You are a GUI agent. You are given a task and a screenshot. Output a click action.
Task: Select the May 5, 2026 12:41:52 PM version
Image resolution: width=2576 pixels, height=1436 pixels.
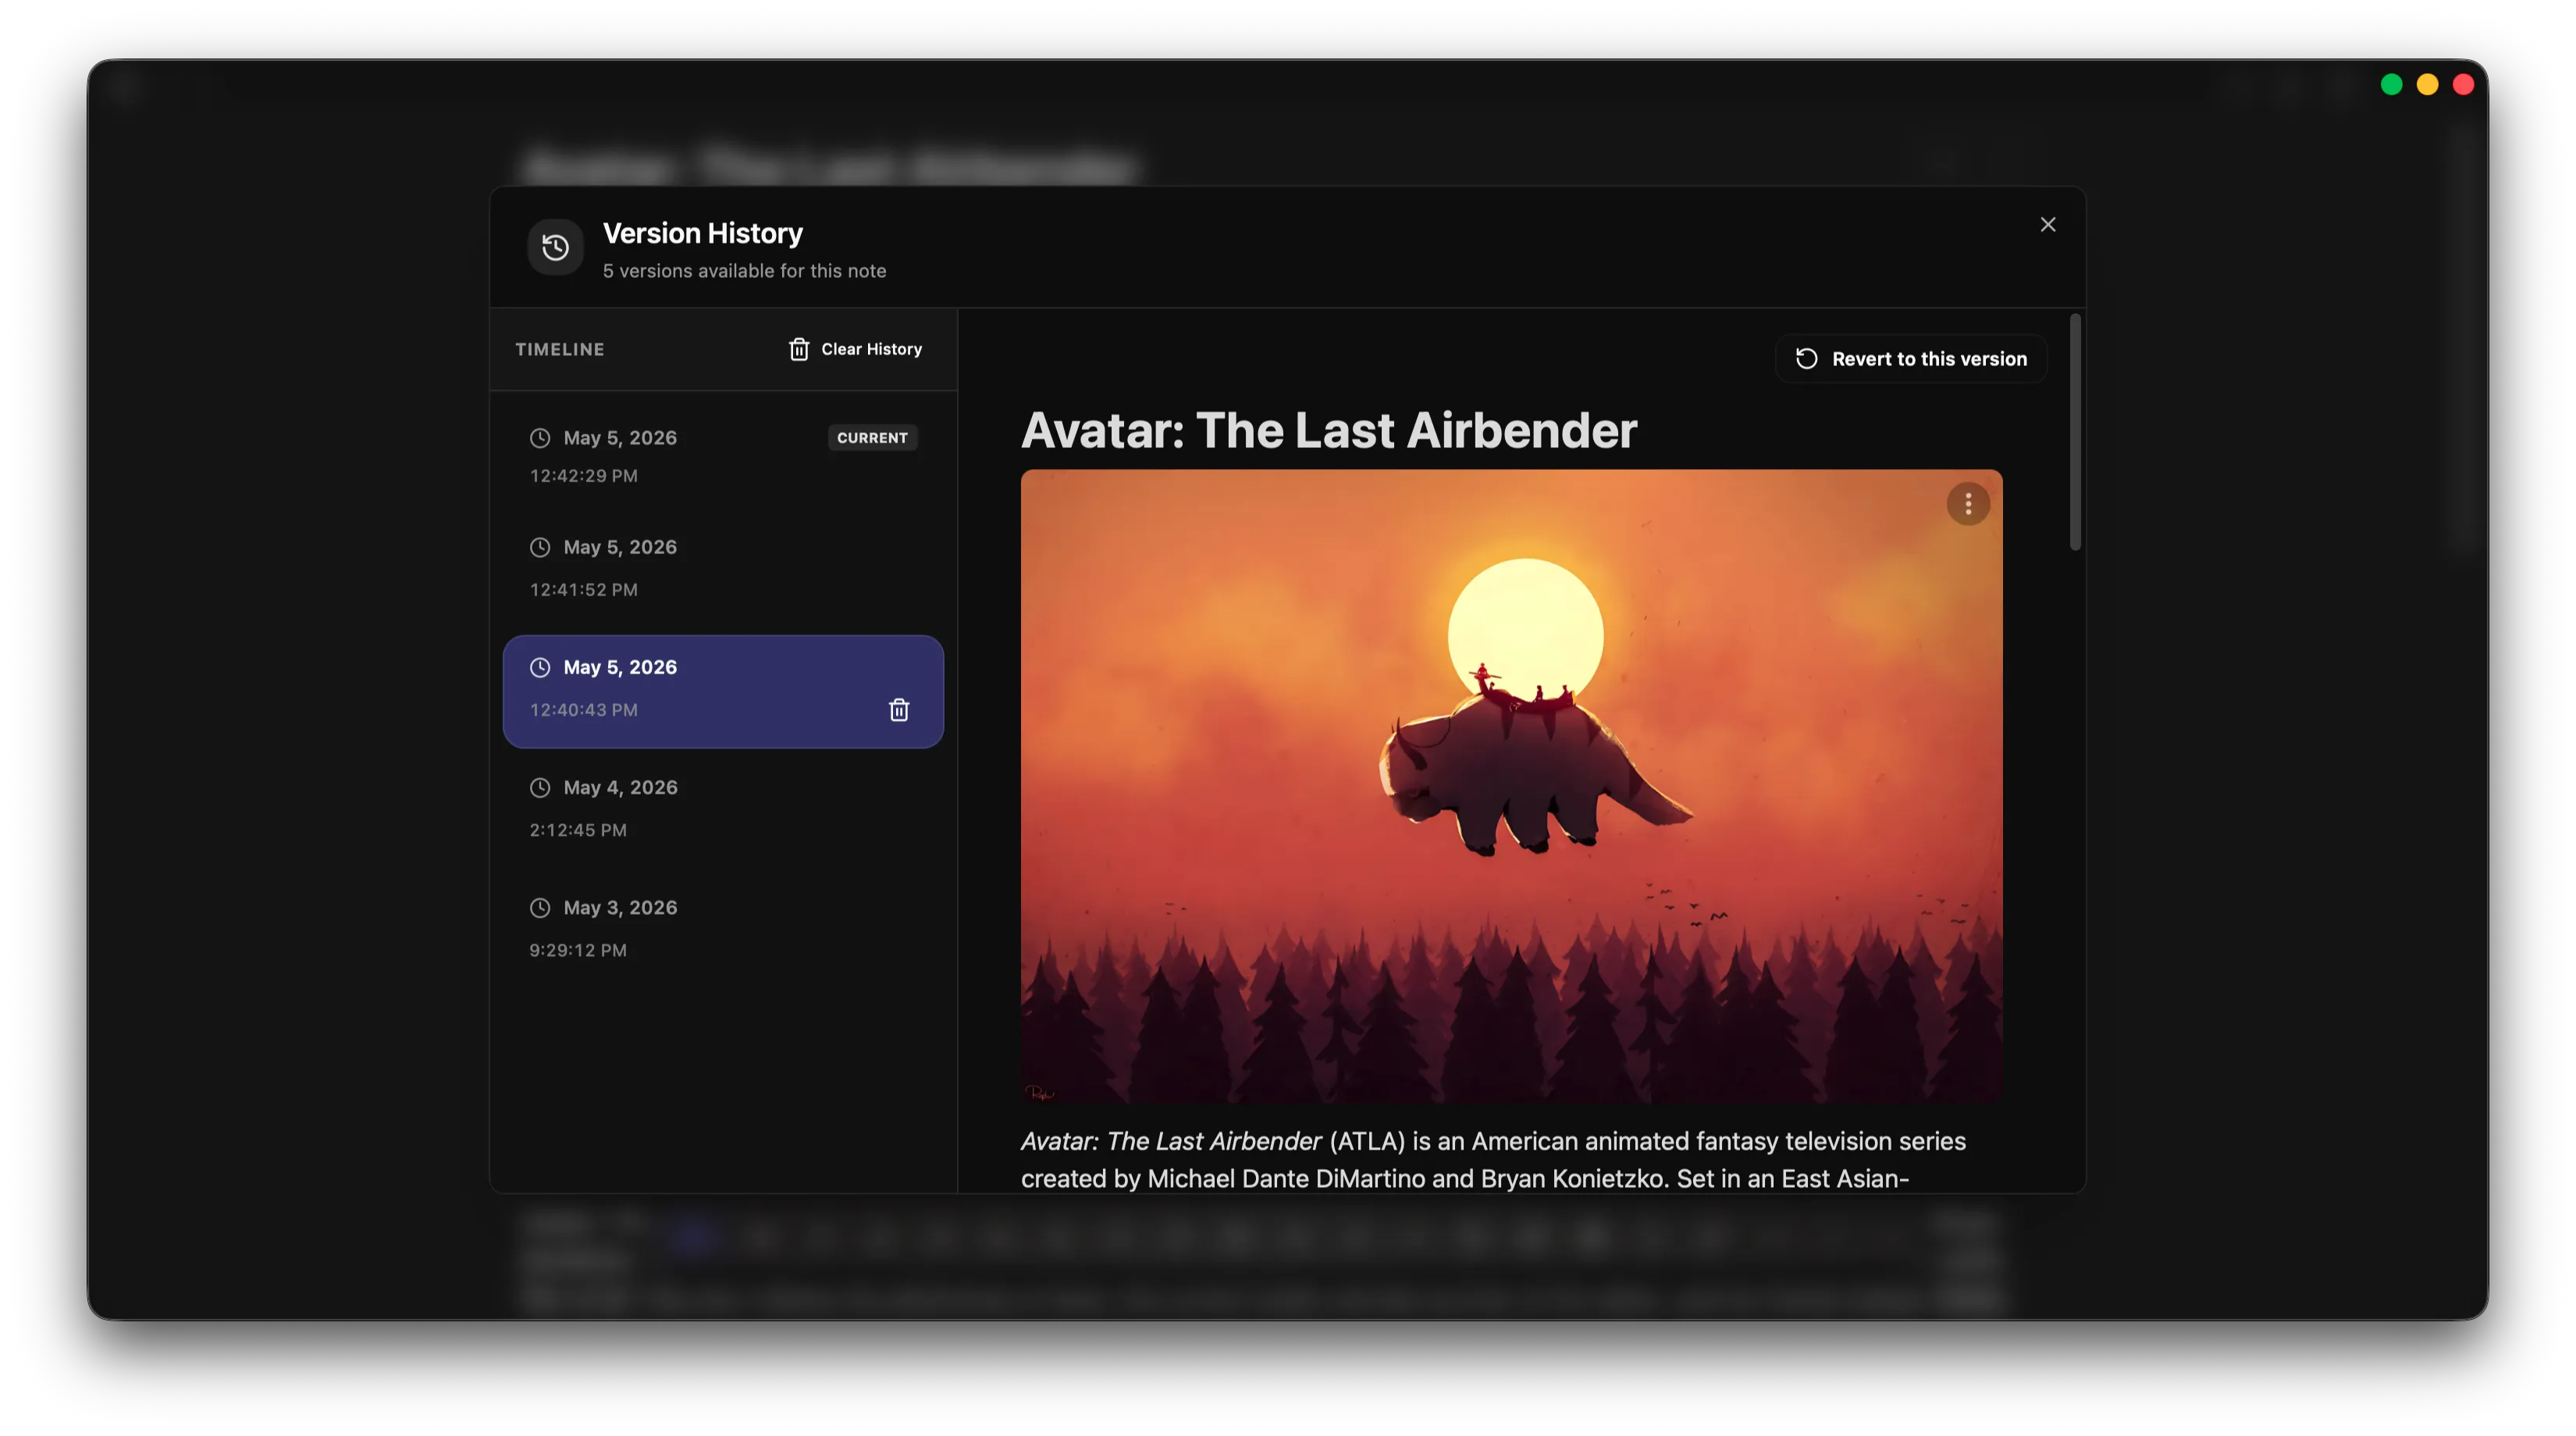(723, 568)
